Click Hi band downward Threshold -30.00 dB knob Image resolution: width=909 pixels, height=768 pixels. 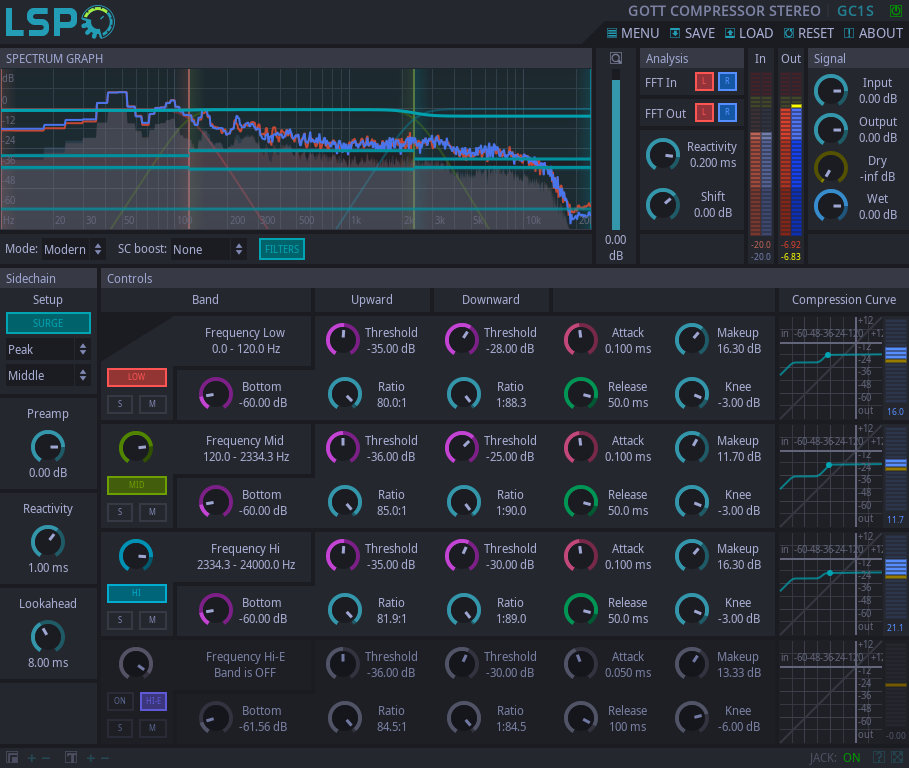[x=461, y=556]
